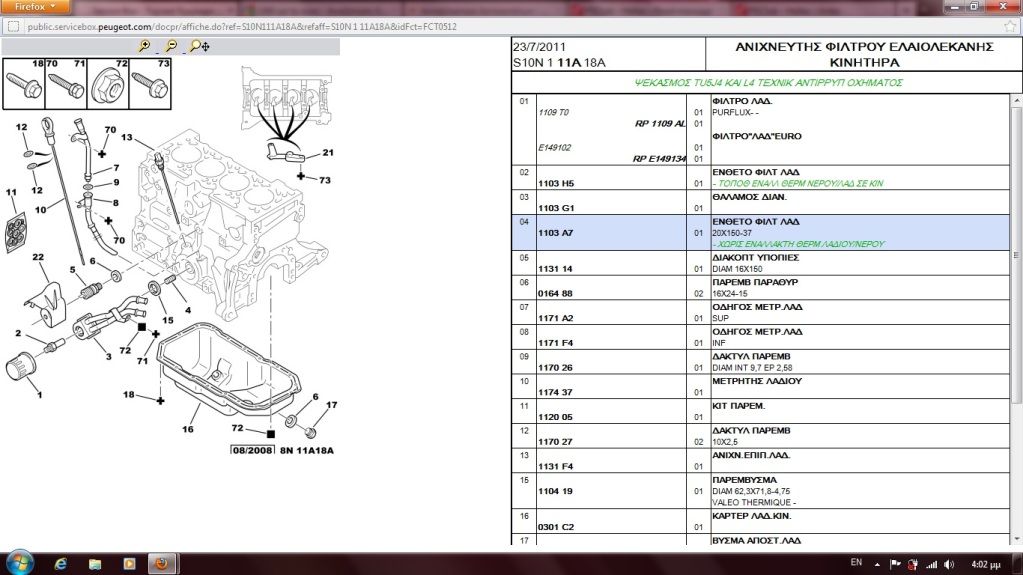Open the Action Center flag icon
Viewport: 1023px width, 575px height.
[x=895, y=564]
